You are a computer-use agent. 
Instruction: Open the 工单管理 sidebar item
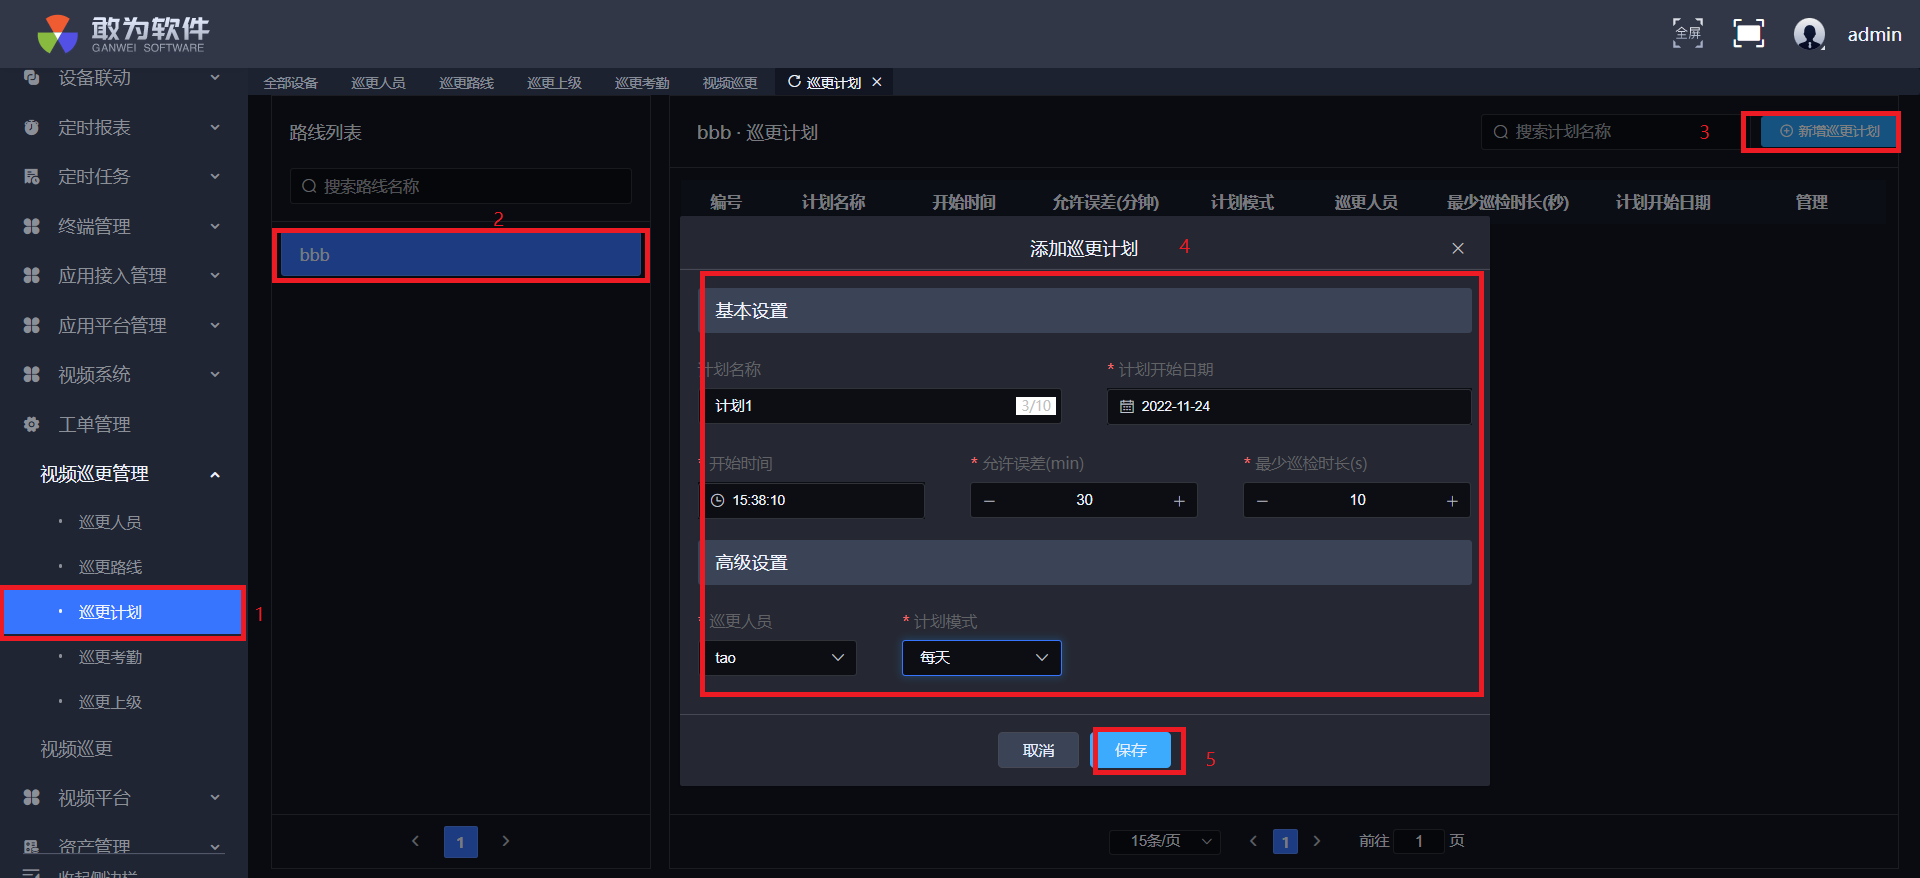(x=123, y=424)
